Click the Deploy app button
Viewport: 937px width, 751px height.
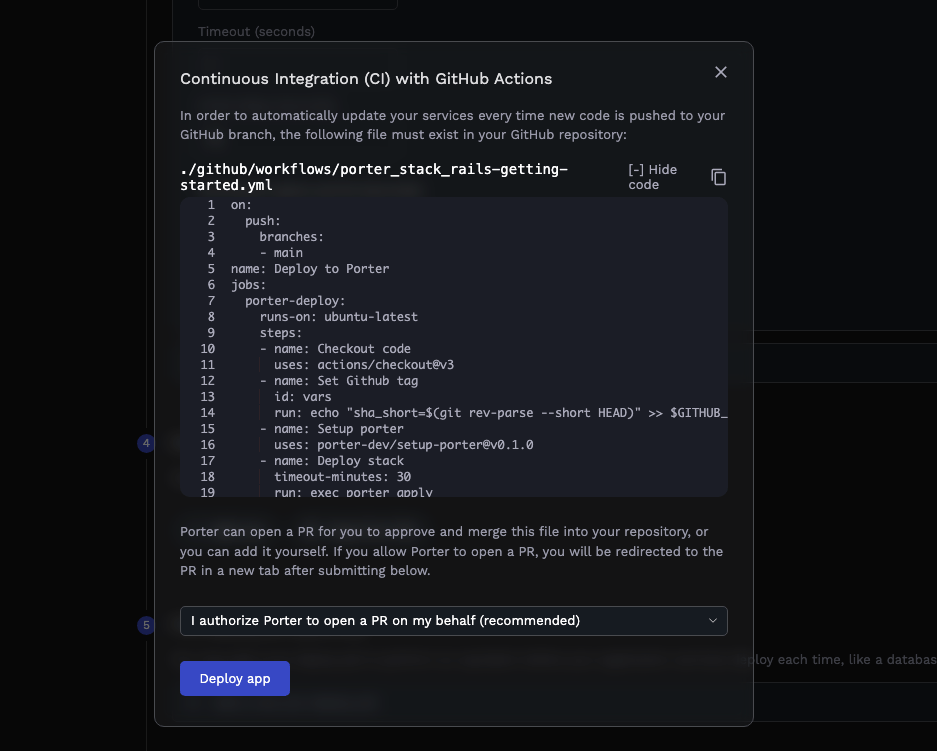coord(235,679)
